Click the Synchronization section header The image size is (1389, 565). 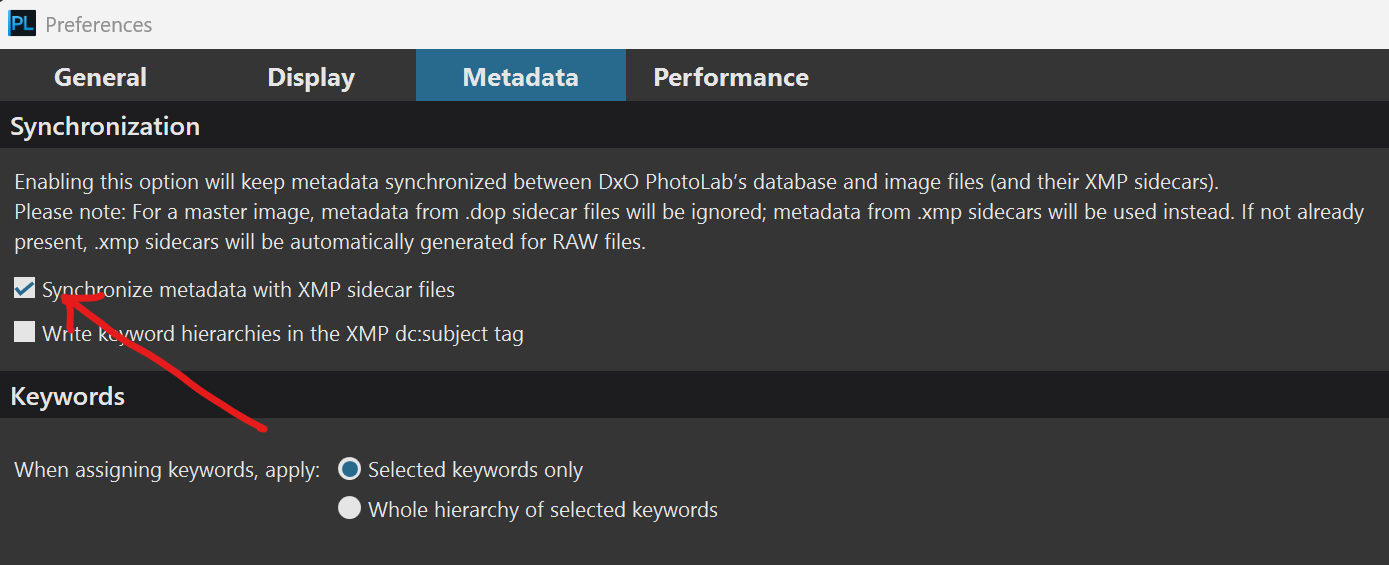(105, 127)
